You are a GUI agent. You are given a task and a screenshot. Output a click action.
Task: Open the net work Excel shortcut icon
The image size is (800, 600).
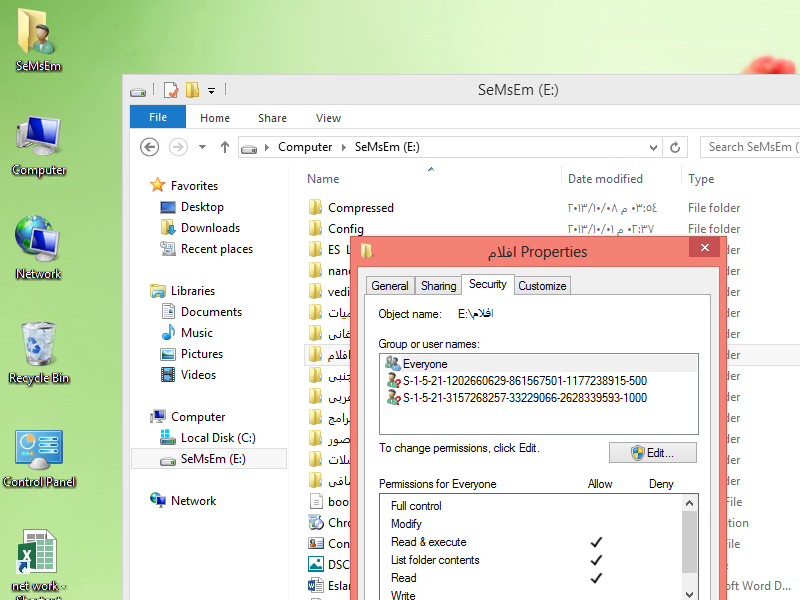39,564
